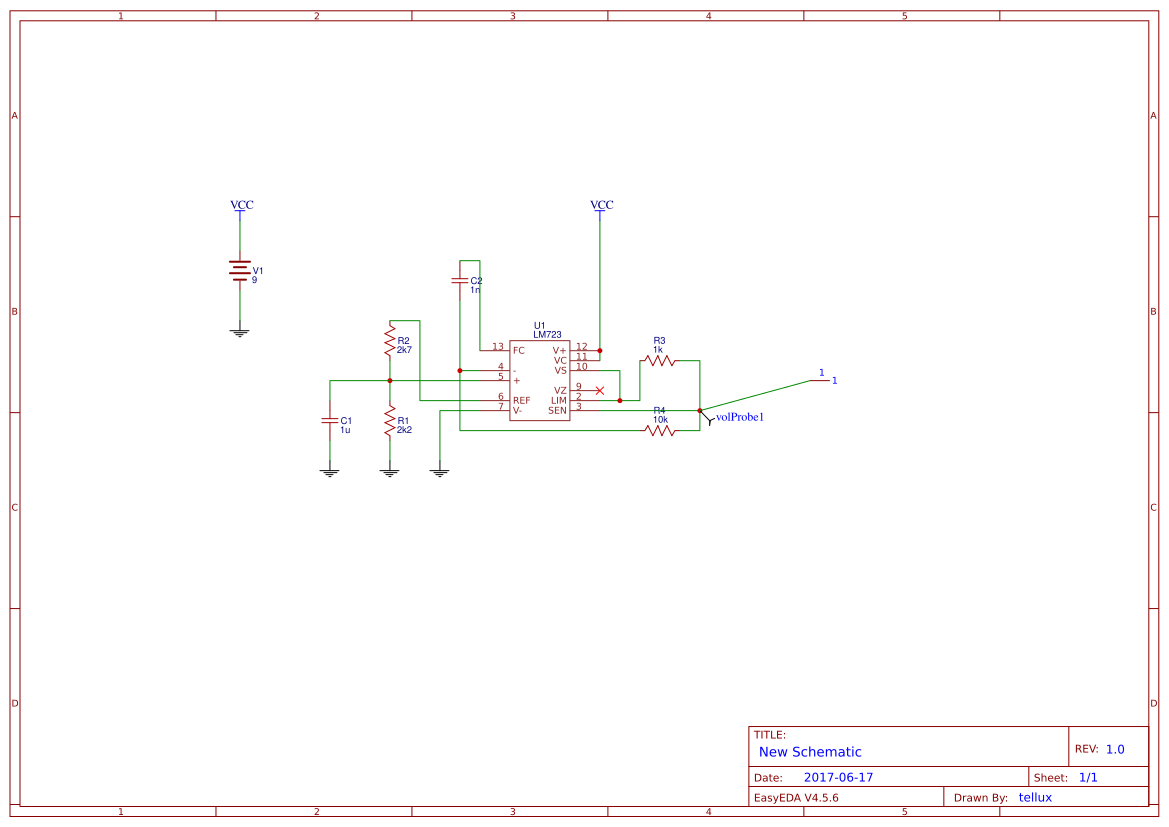Screen dimensions: 1169x827
Task: Select capacitor C1 labeled 1u
Action: [x=330, y=422]
